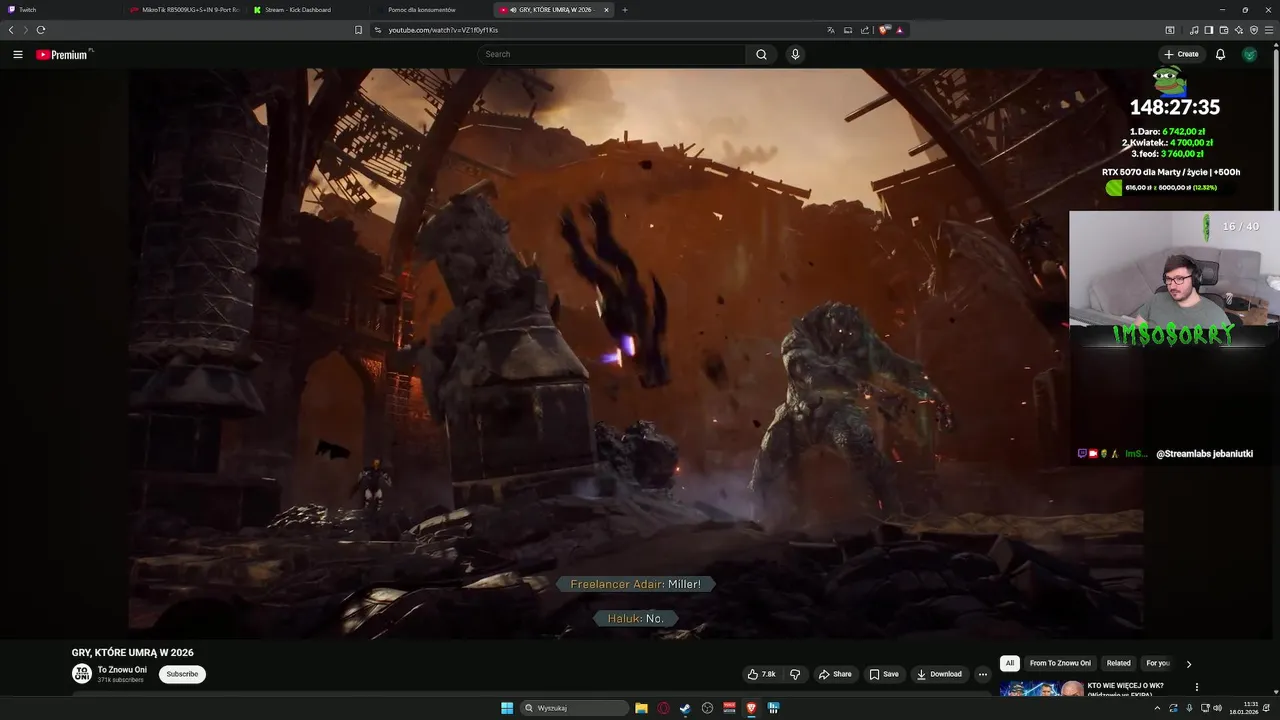
Task: Go back with the browser back arrow
Action: (11, 30)
